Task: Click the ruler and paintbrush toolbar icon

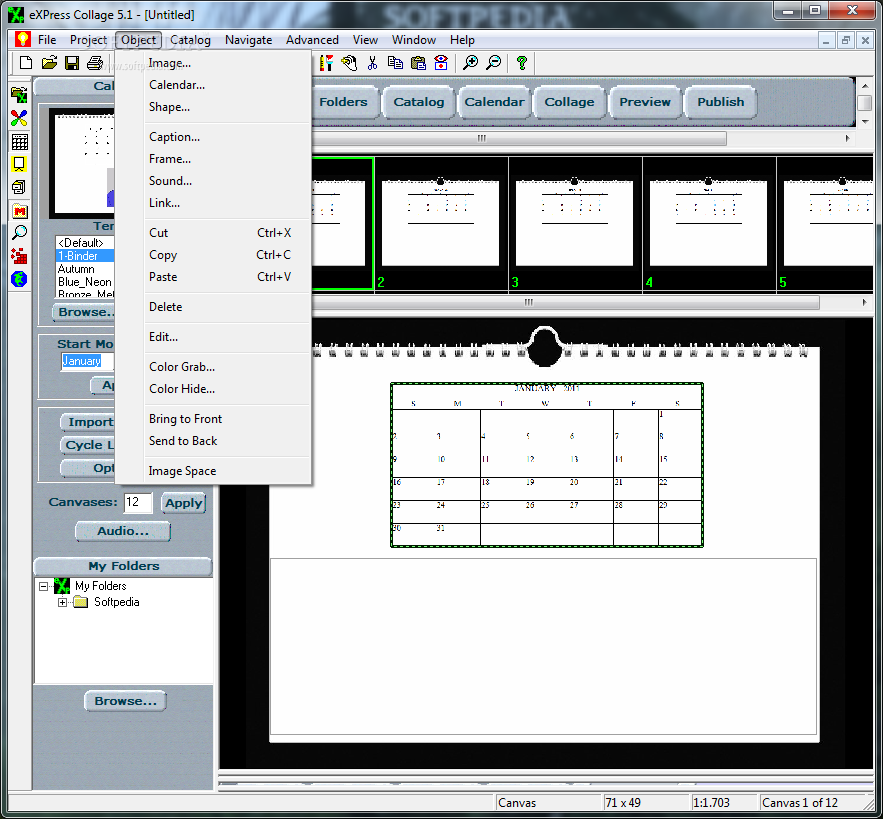Action: click(326, 63)
